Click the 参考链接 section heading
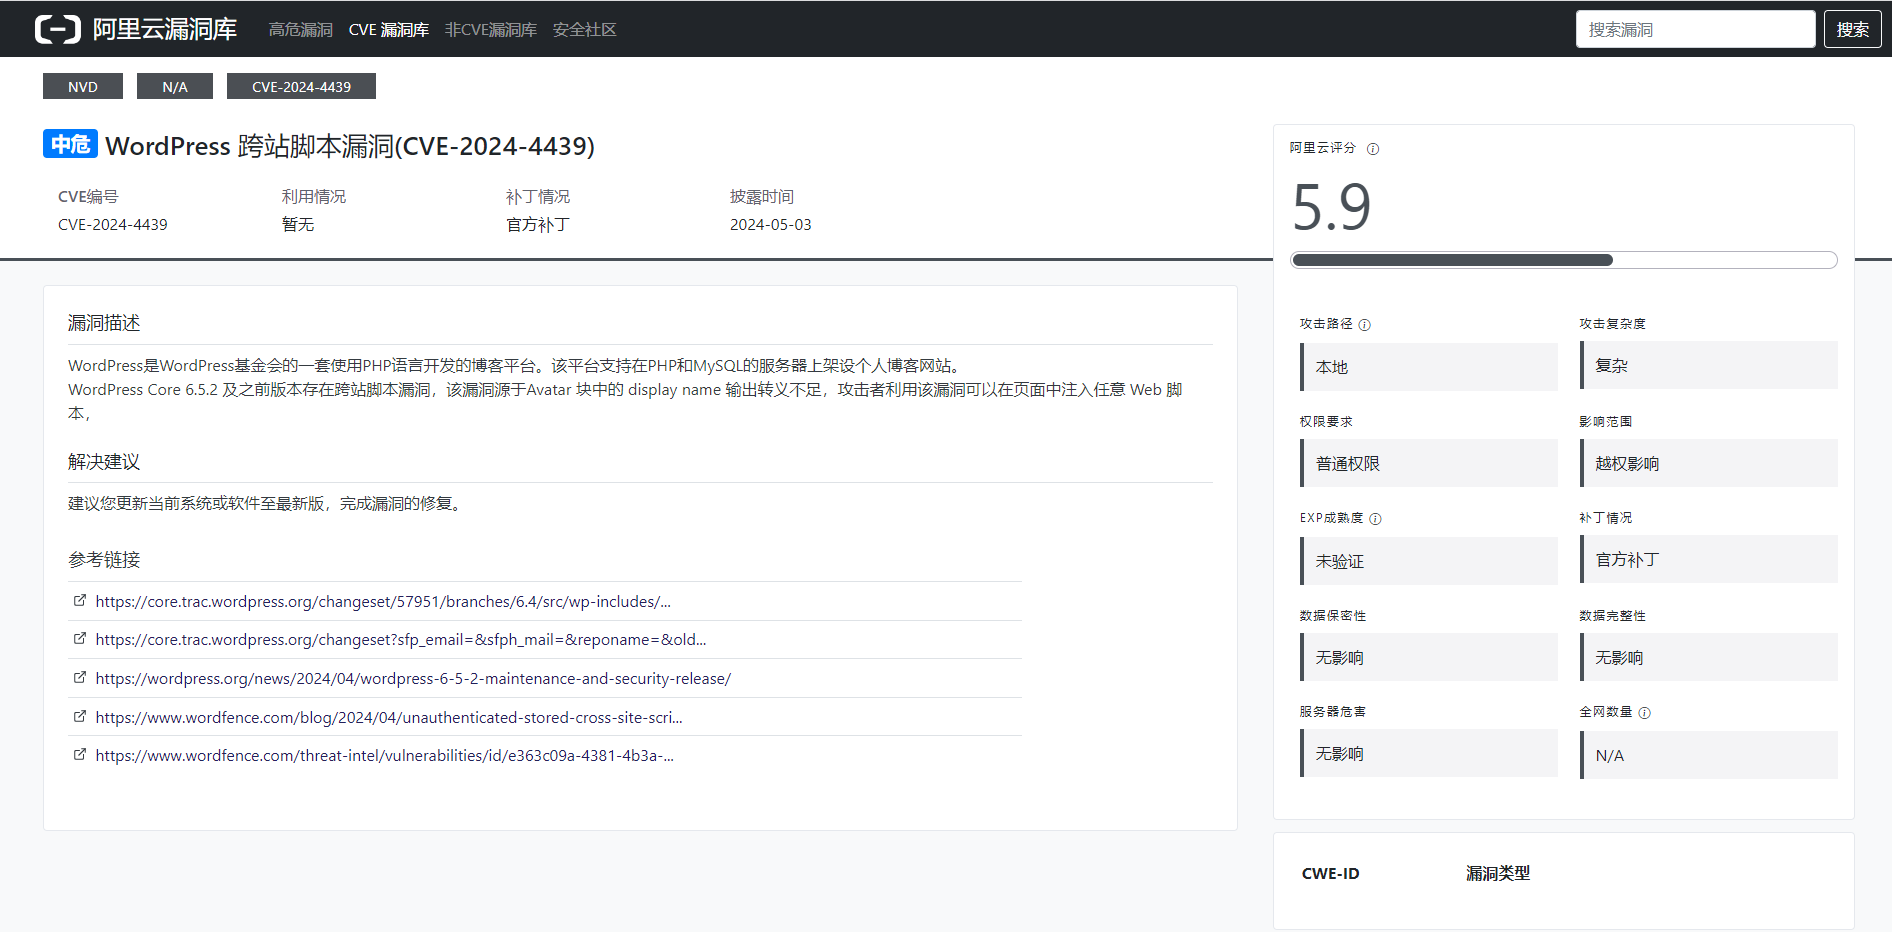Screen dimensions: 1892x932 point(104,559)
